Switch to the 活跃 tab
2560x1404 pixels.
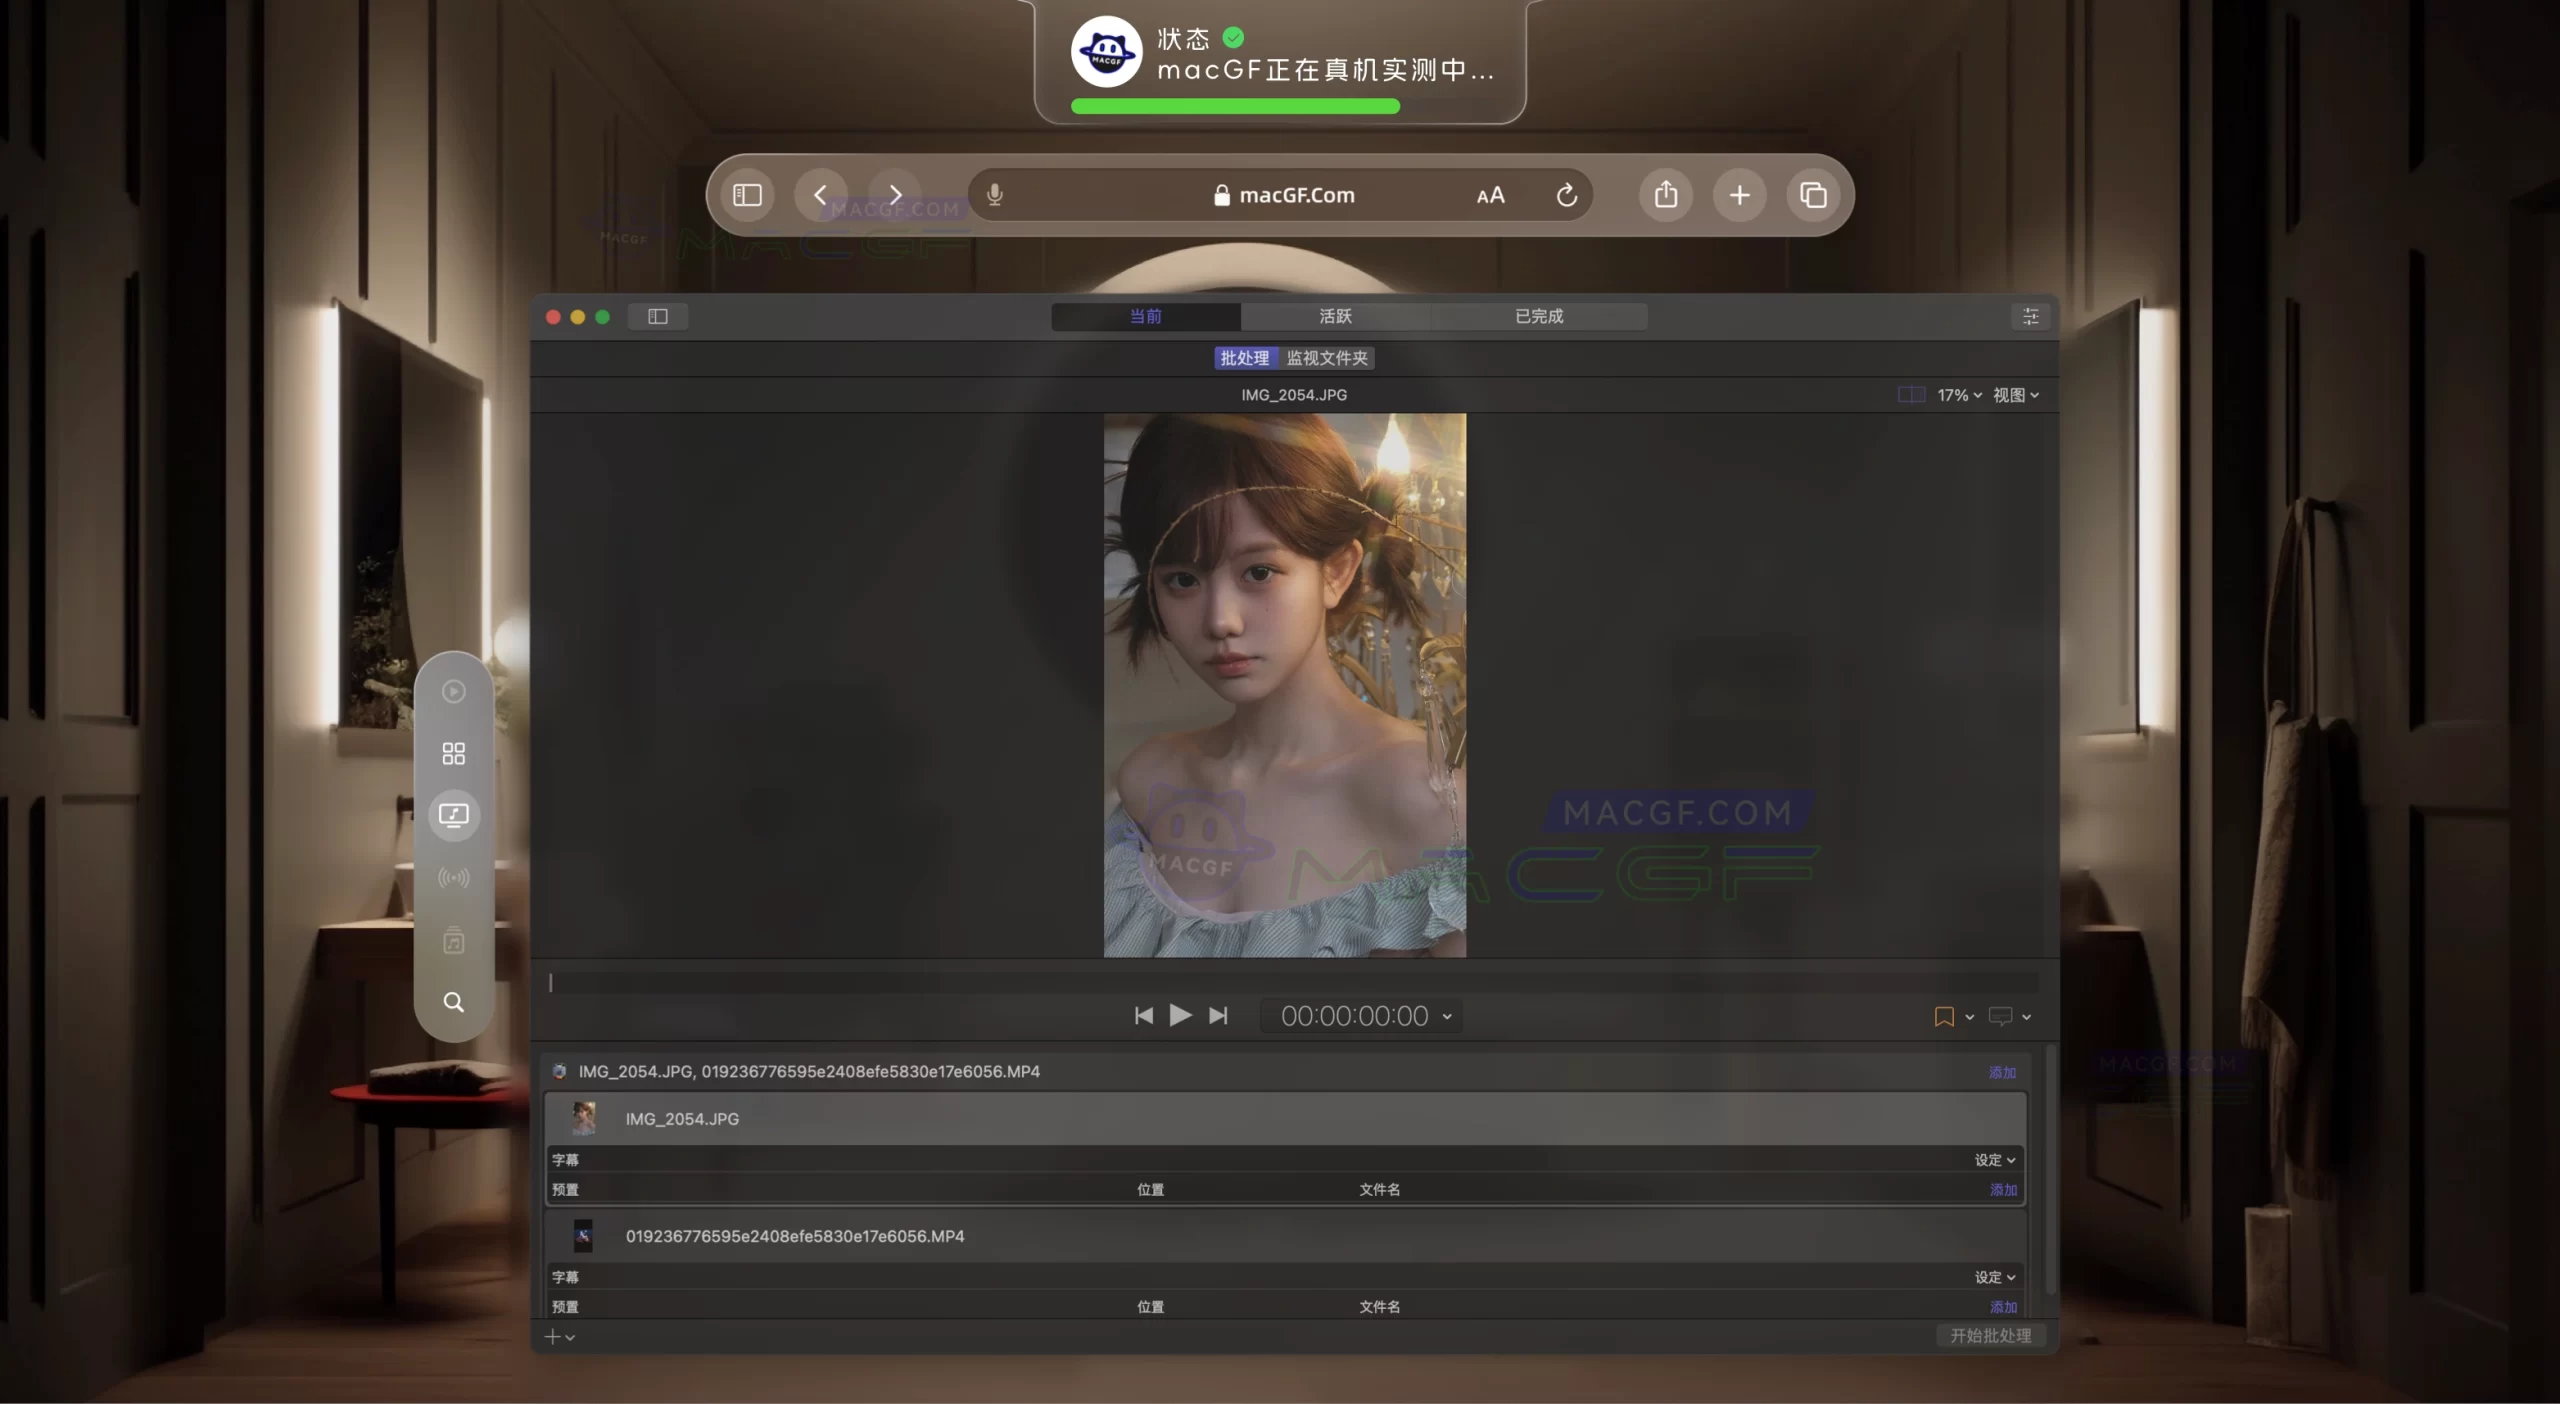pyautogui.click(x=1335, y=316)
